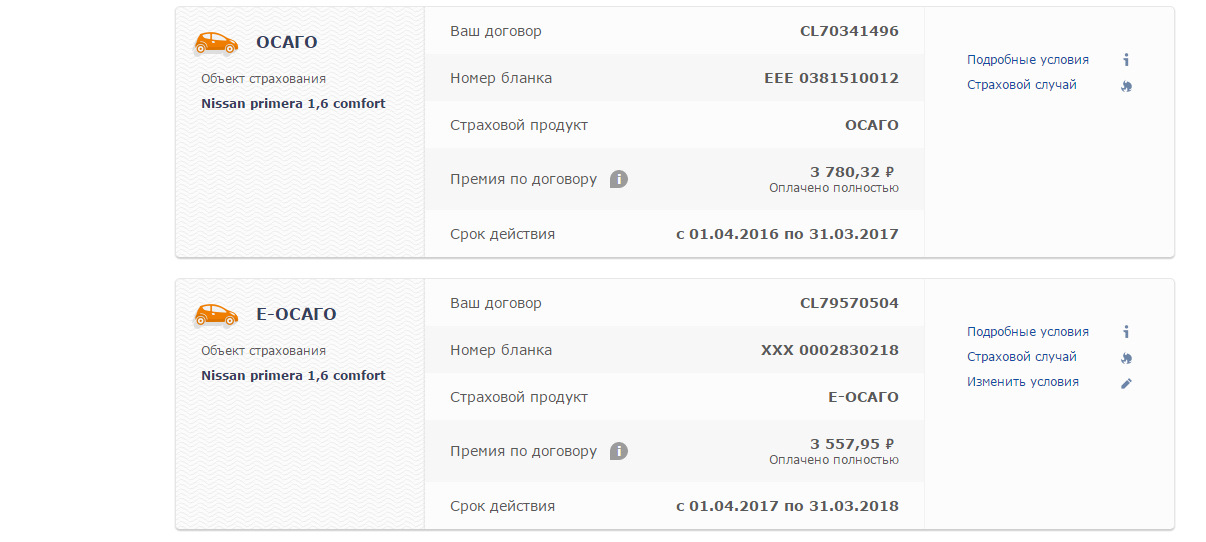Viewport: 1206px width, 542px height.
Task: Click the details info icon for the Е-ОСАГО policy
Action: tap(1126, 332)
